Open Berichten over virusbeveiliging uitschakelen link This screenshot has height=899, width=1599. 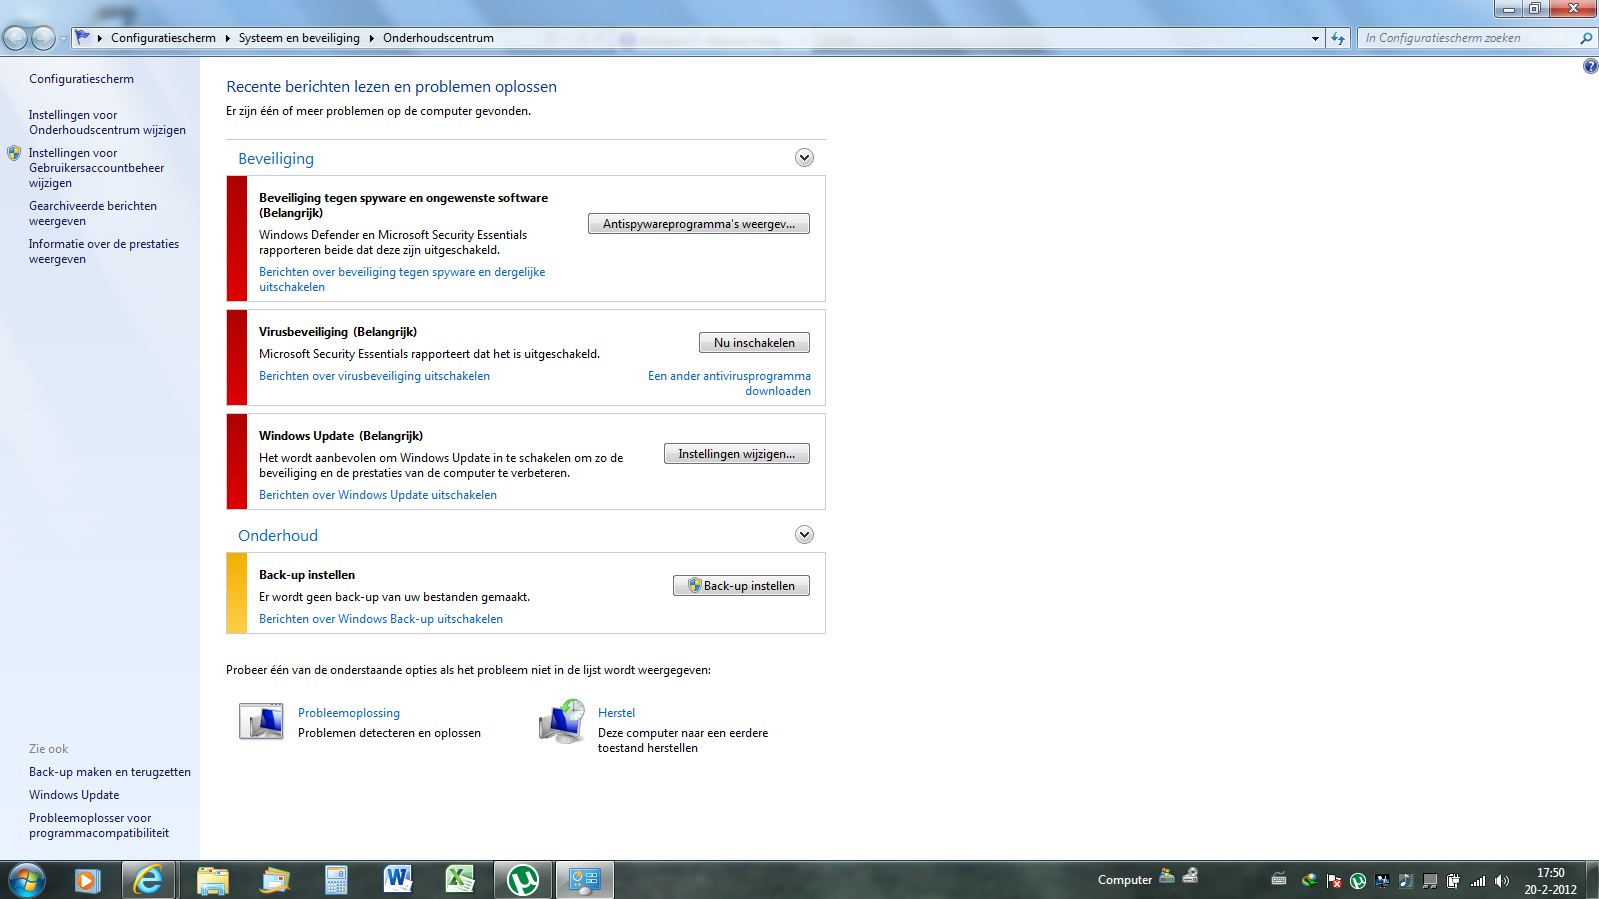374,376
